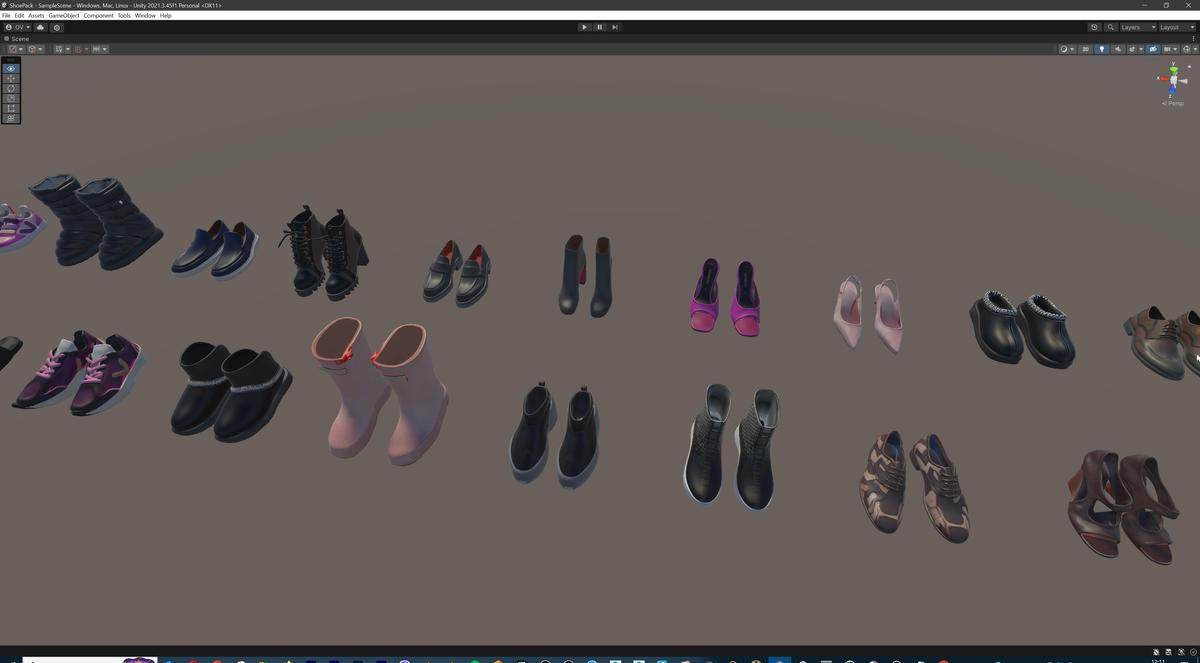Toggle the 2D view mode

click(x=1086, y=48)
